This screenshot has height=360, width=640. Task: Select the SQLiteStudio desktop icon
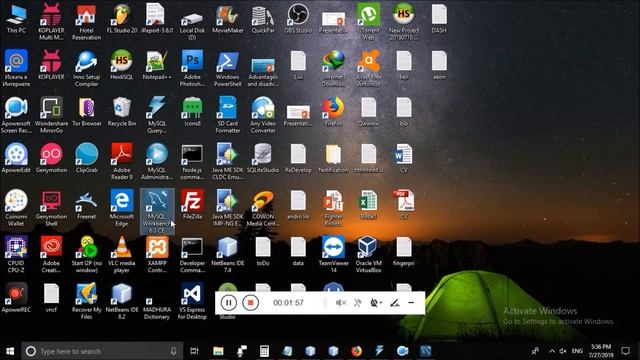(x=263, y=158)
